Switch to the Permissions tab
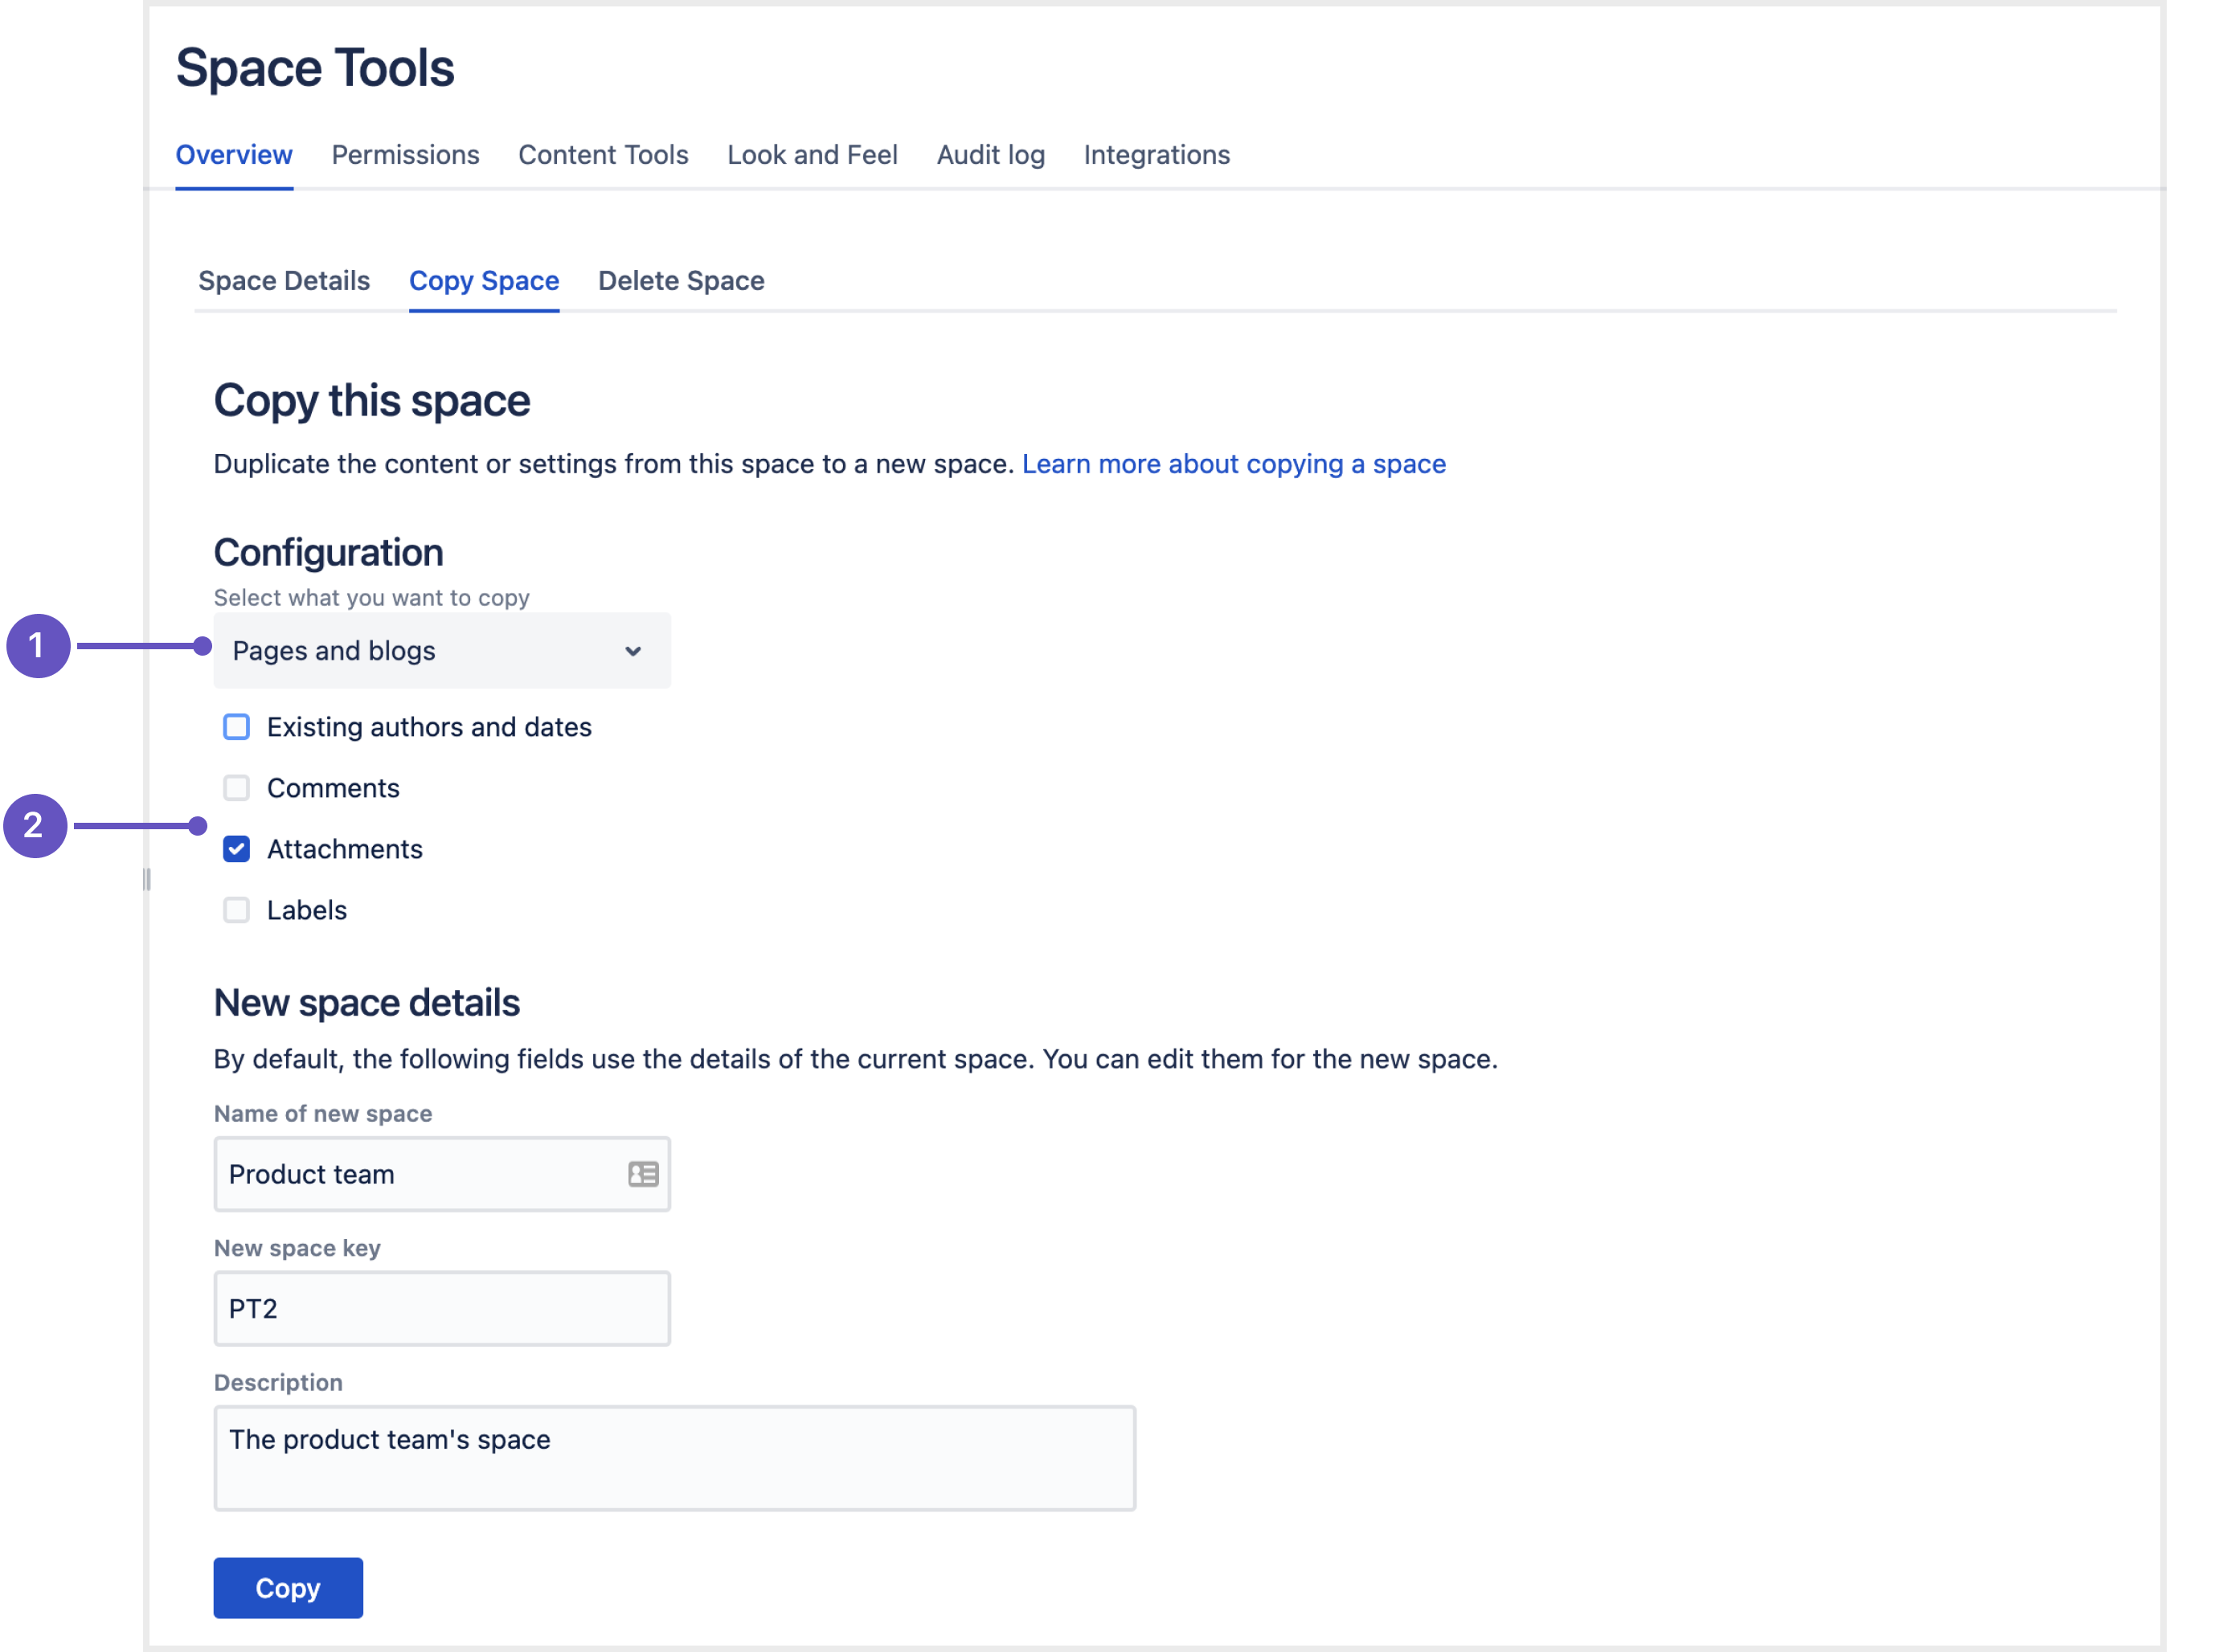The width and height of the screenshot is (2223, 1652). pyautogui.click(x=405, y=155)
